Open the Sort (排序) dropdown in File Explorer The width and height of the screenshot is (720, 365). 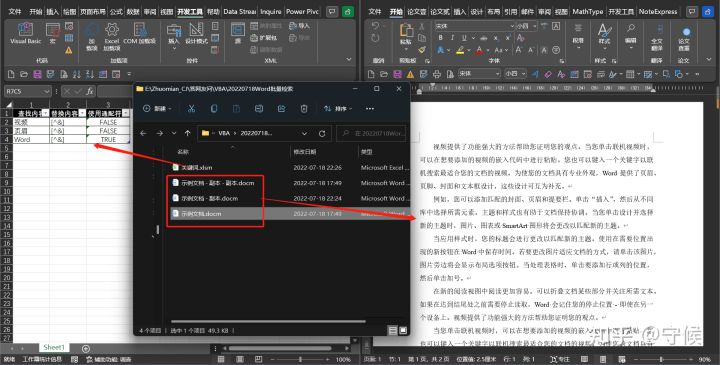point(338,109)
